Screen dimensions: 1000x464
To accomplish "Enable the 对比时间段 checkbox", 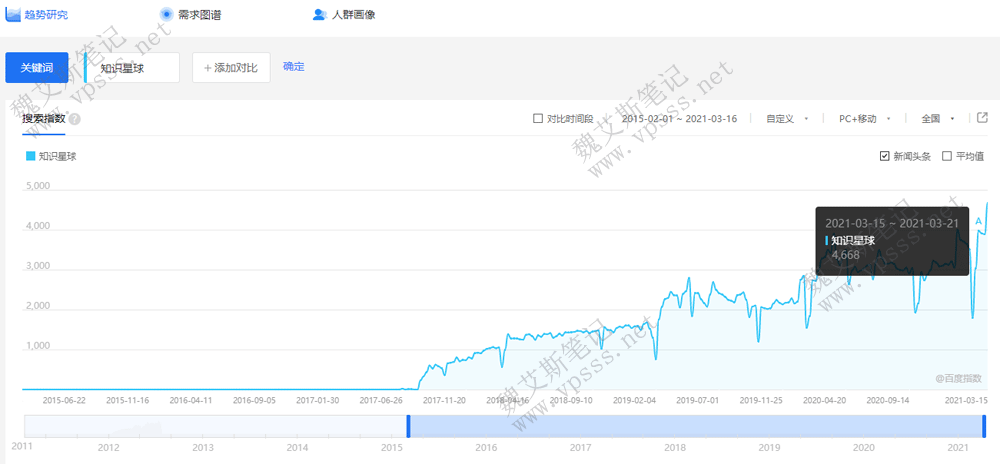I will pos(538,118).
